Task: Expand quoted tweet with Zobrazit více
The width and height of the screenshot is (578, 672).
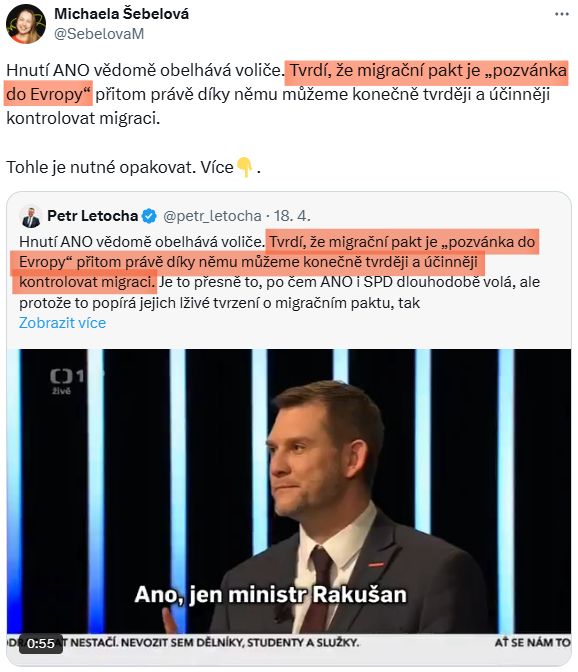Action: click(62, 323)
